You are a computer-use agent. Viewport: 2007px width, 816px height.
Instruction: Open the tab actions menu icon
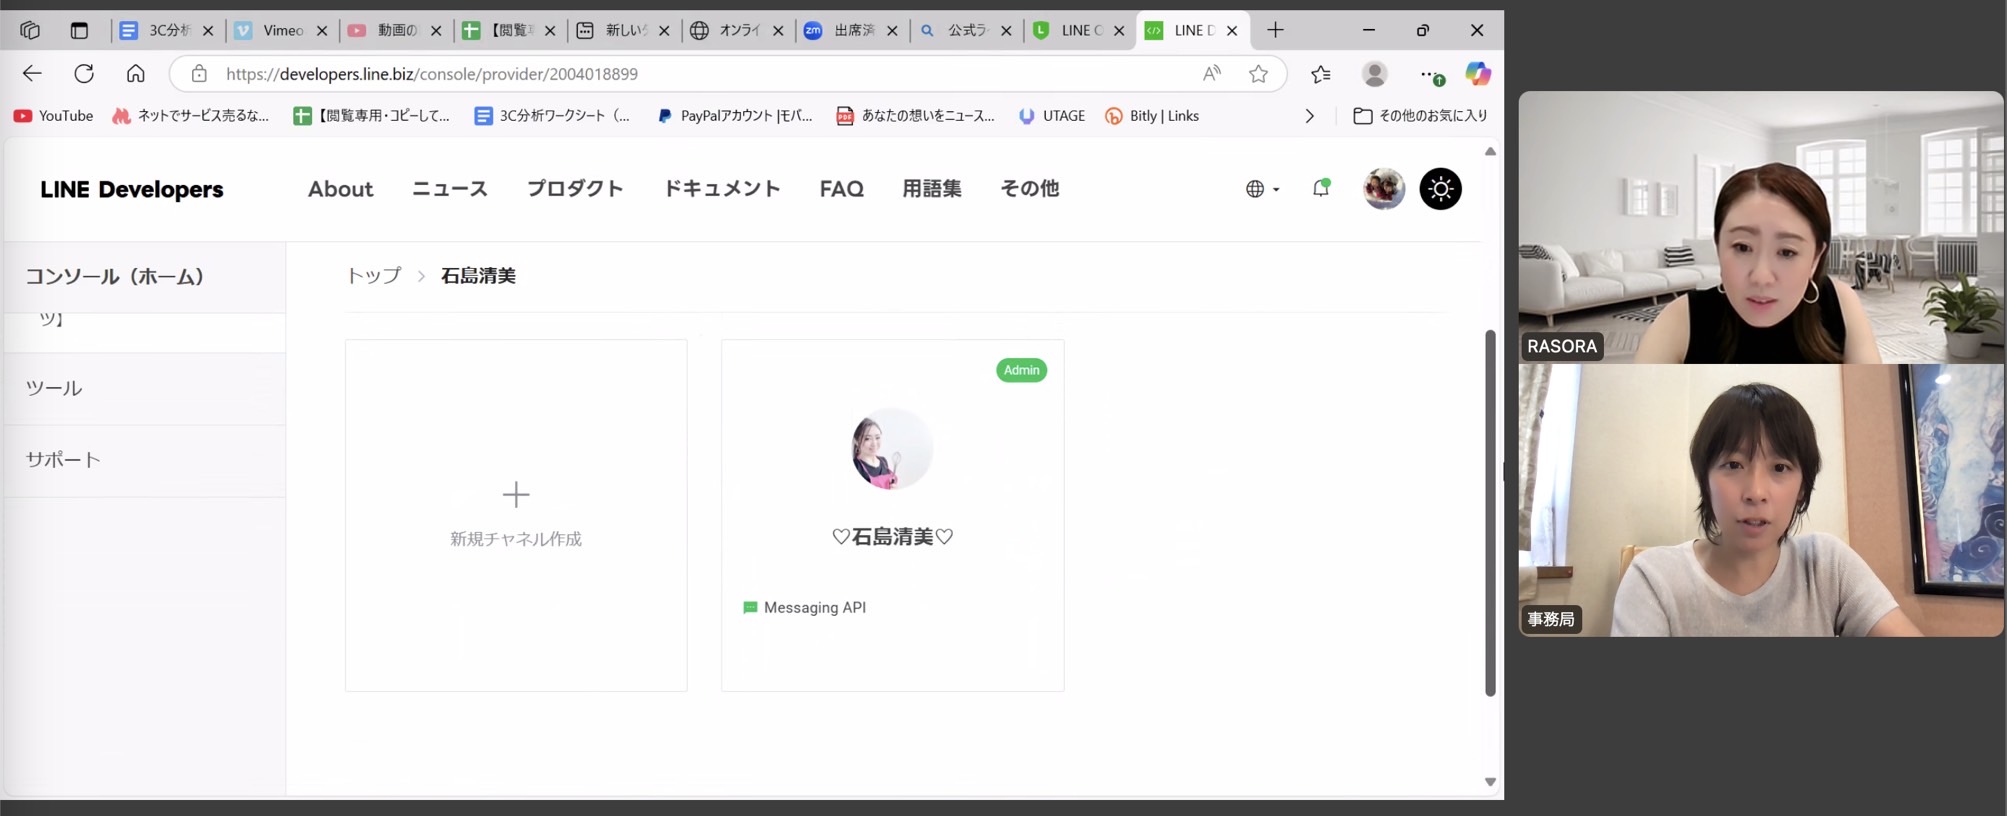click(x=79, y=30)
